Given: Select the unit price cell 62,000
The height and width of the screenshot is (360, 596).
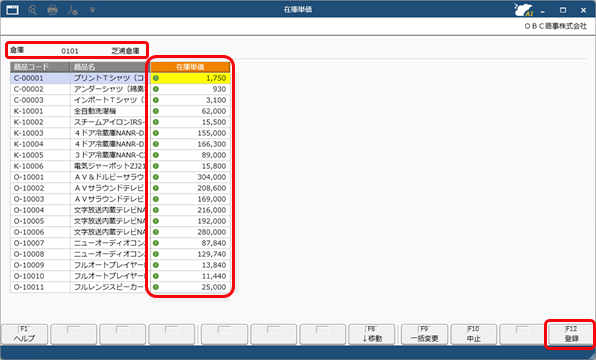Looking at the screenshot, I should [x=190, y=111].
